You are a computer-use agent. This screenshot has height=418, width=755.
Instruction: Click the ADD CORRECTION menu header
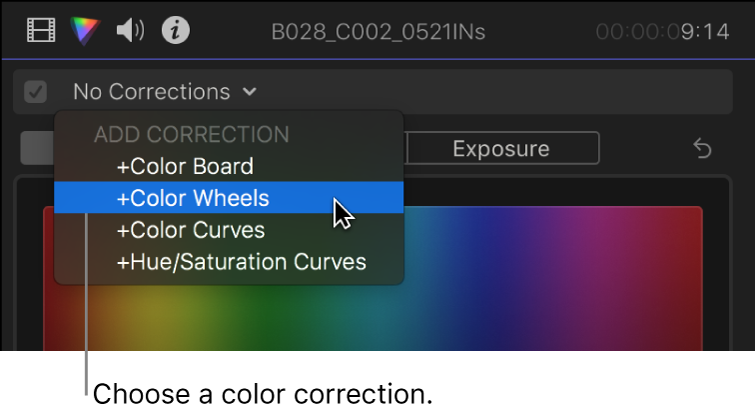tap(191, 134)
